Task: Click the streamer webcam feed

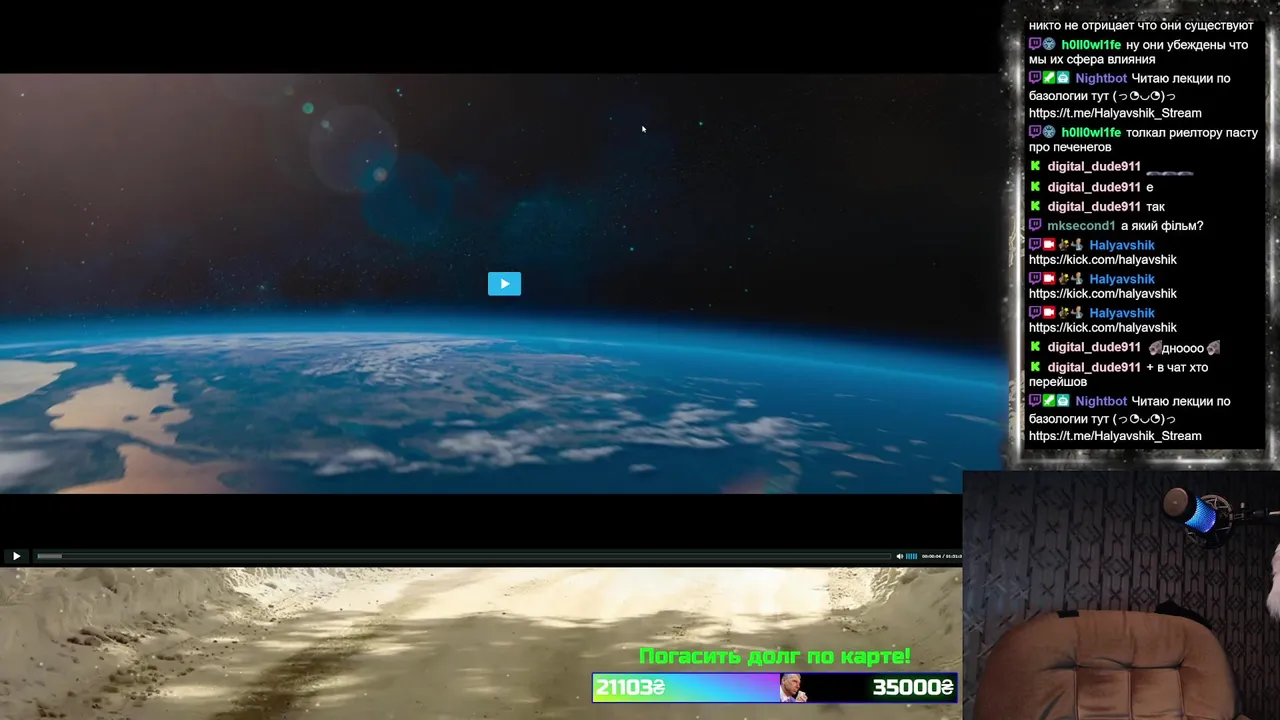Action: (x=1121, y=595)
